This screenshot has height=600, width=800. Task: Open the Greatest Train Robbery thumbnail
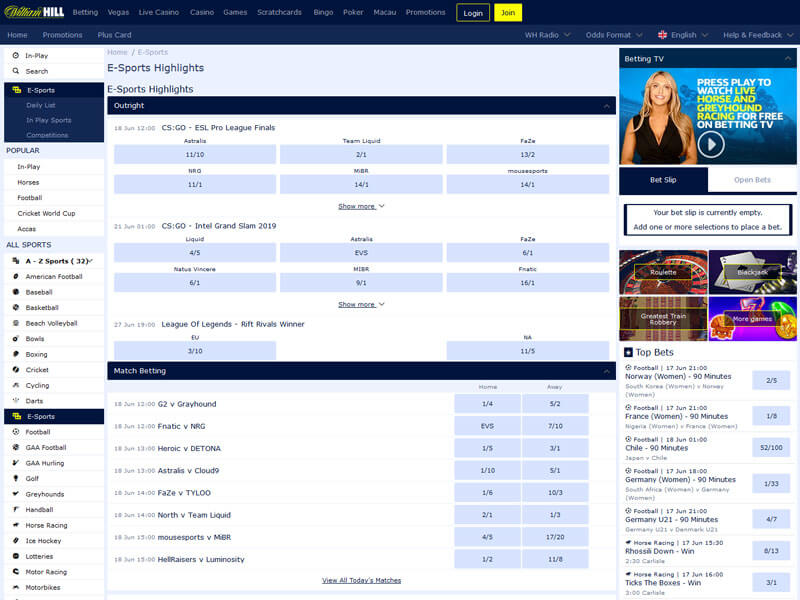click(663, 319)
